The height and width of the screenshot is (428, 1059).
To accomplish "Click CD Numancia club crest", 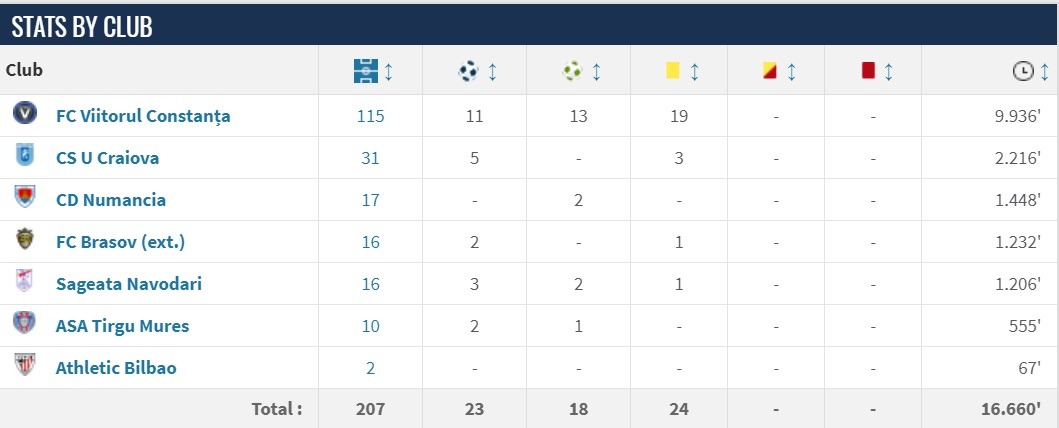I will point(24,198).
